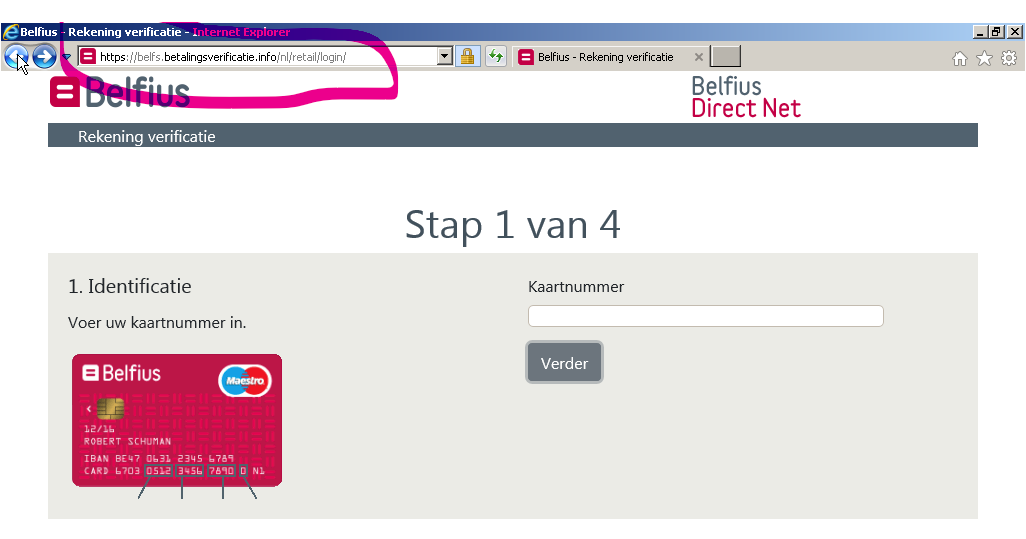Screen dimensions: 1026x539
Task: Go forward with the browser Forward arrow
Action: (x=44, y=57)
